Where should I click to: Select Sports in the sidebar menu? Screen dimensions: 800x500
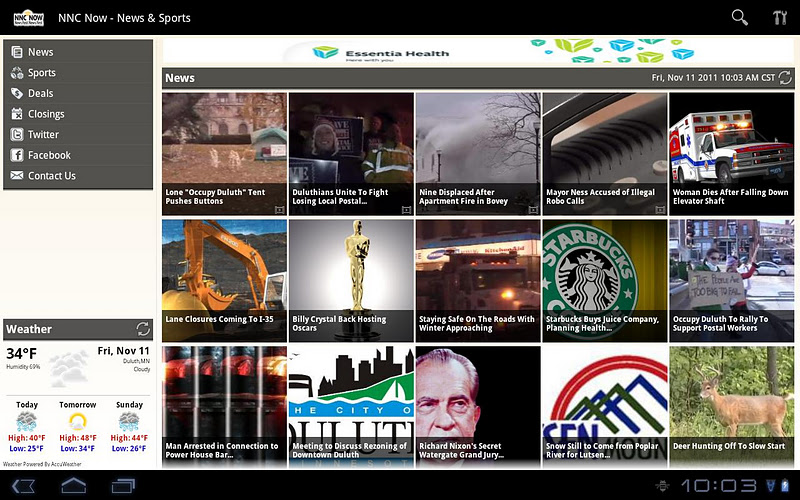[78, 72]
